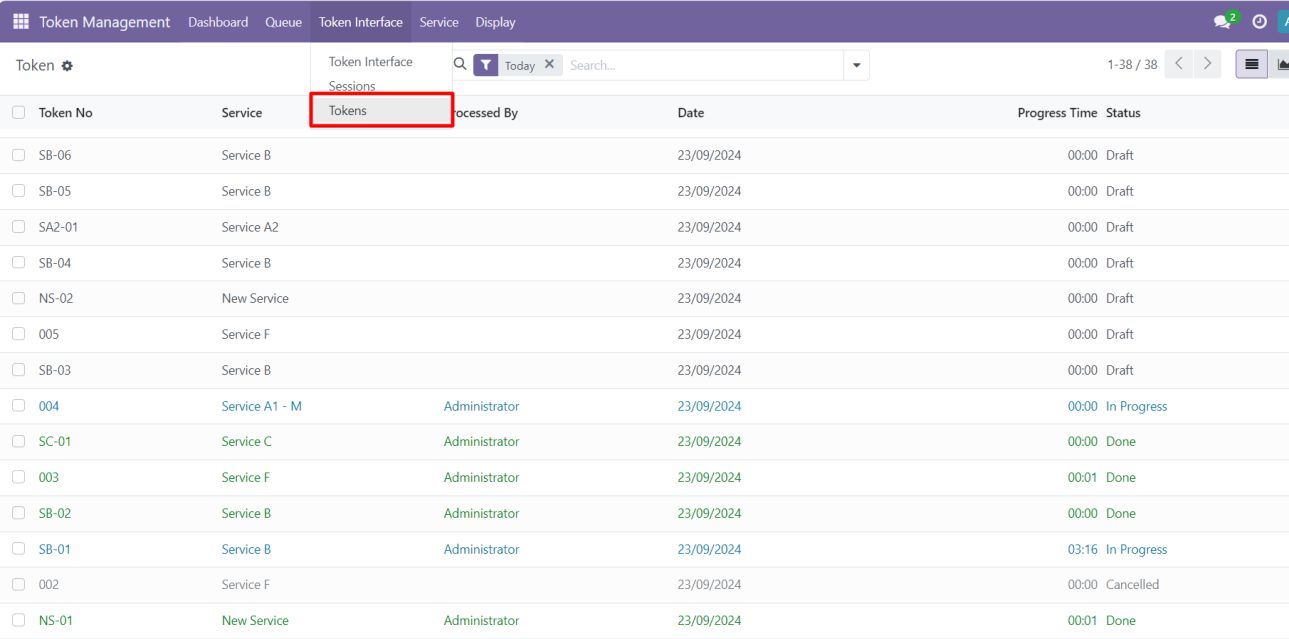This screenshot has width=1289, height=639.
Task: Check the box beside token SC-01
Action: point(19,442)
